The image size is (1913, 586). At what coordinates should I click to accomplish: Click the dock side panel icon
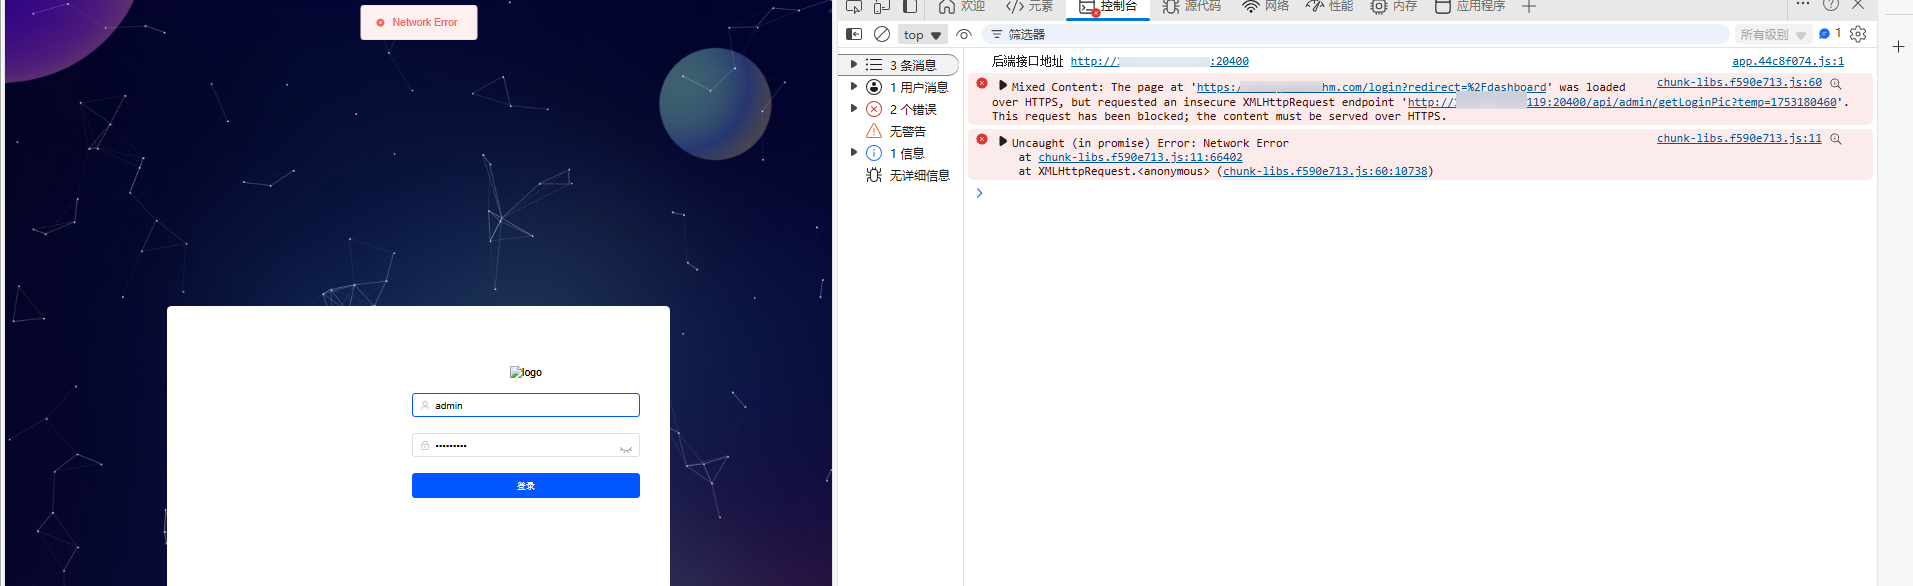(x=910, y=6)
